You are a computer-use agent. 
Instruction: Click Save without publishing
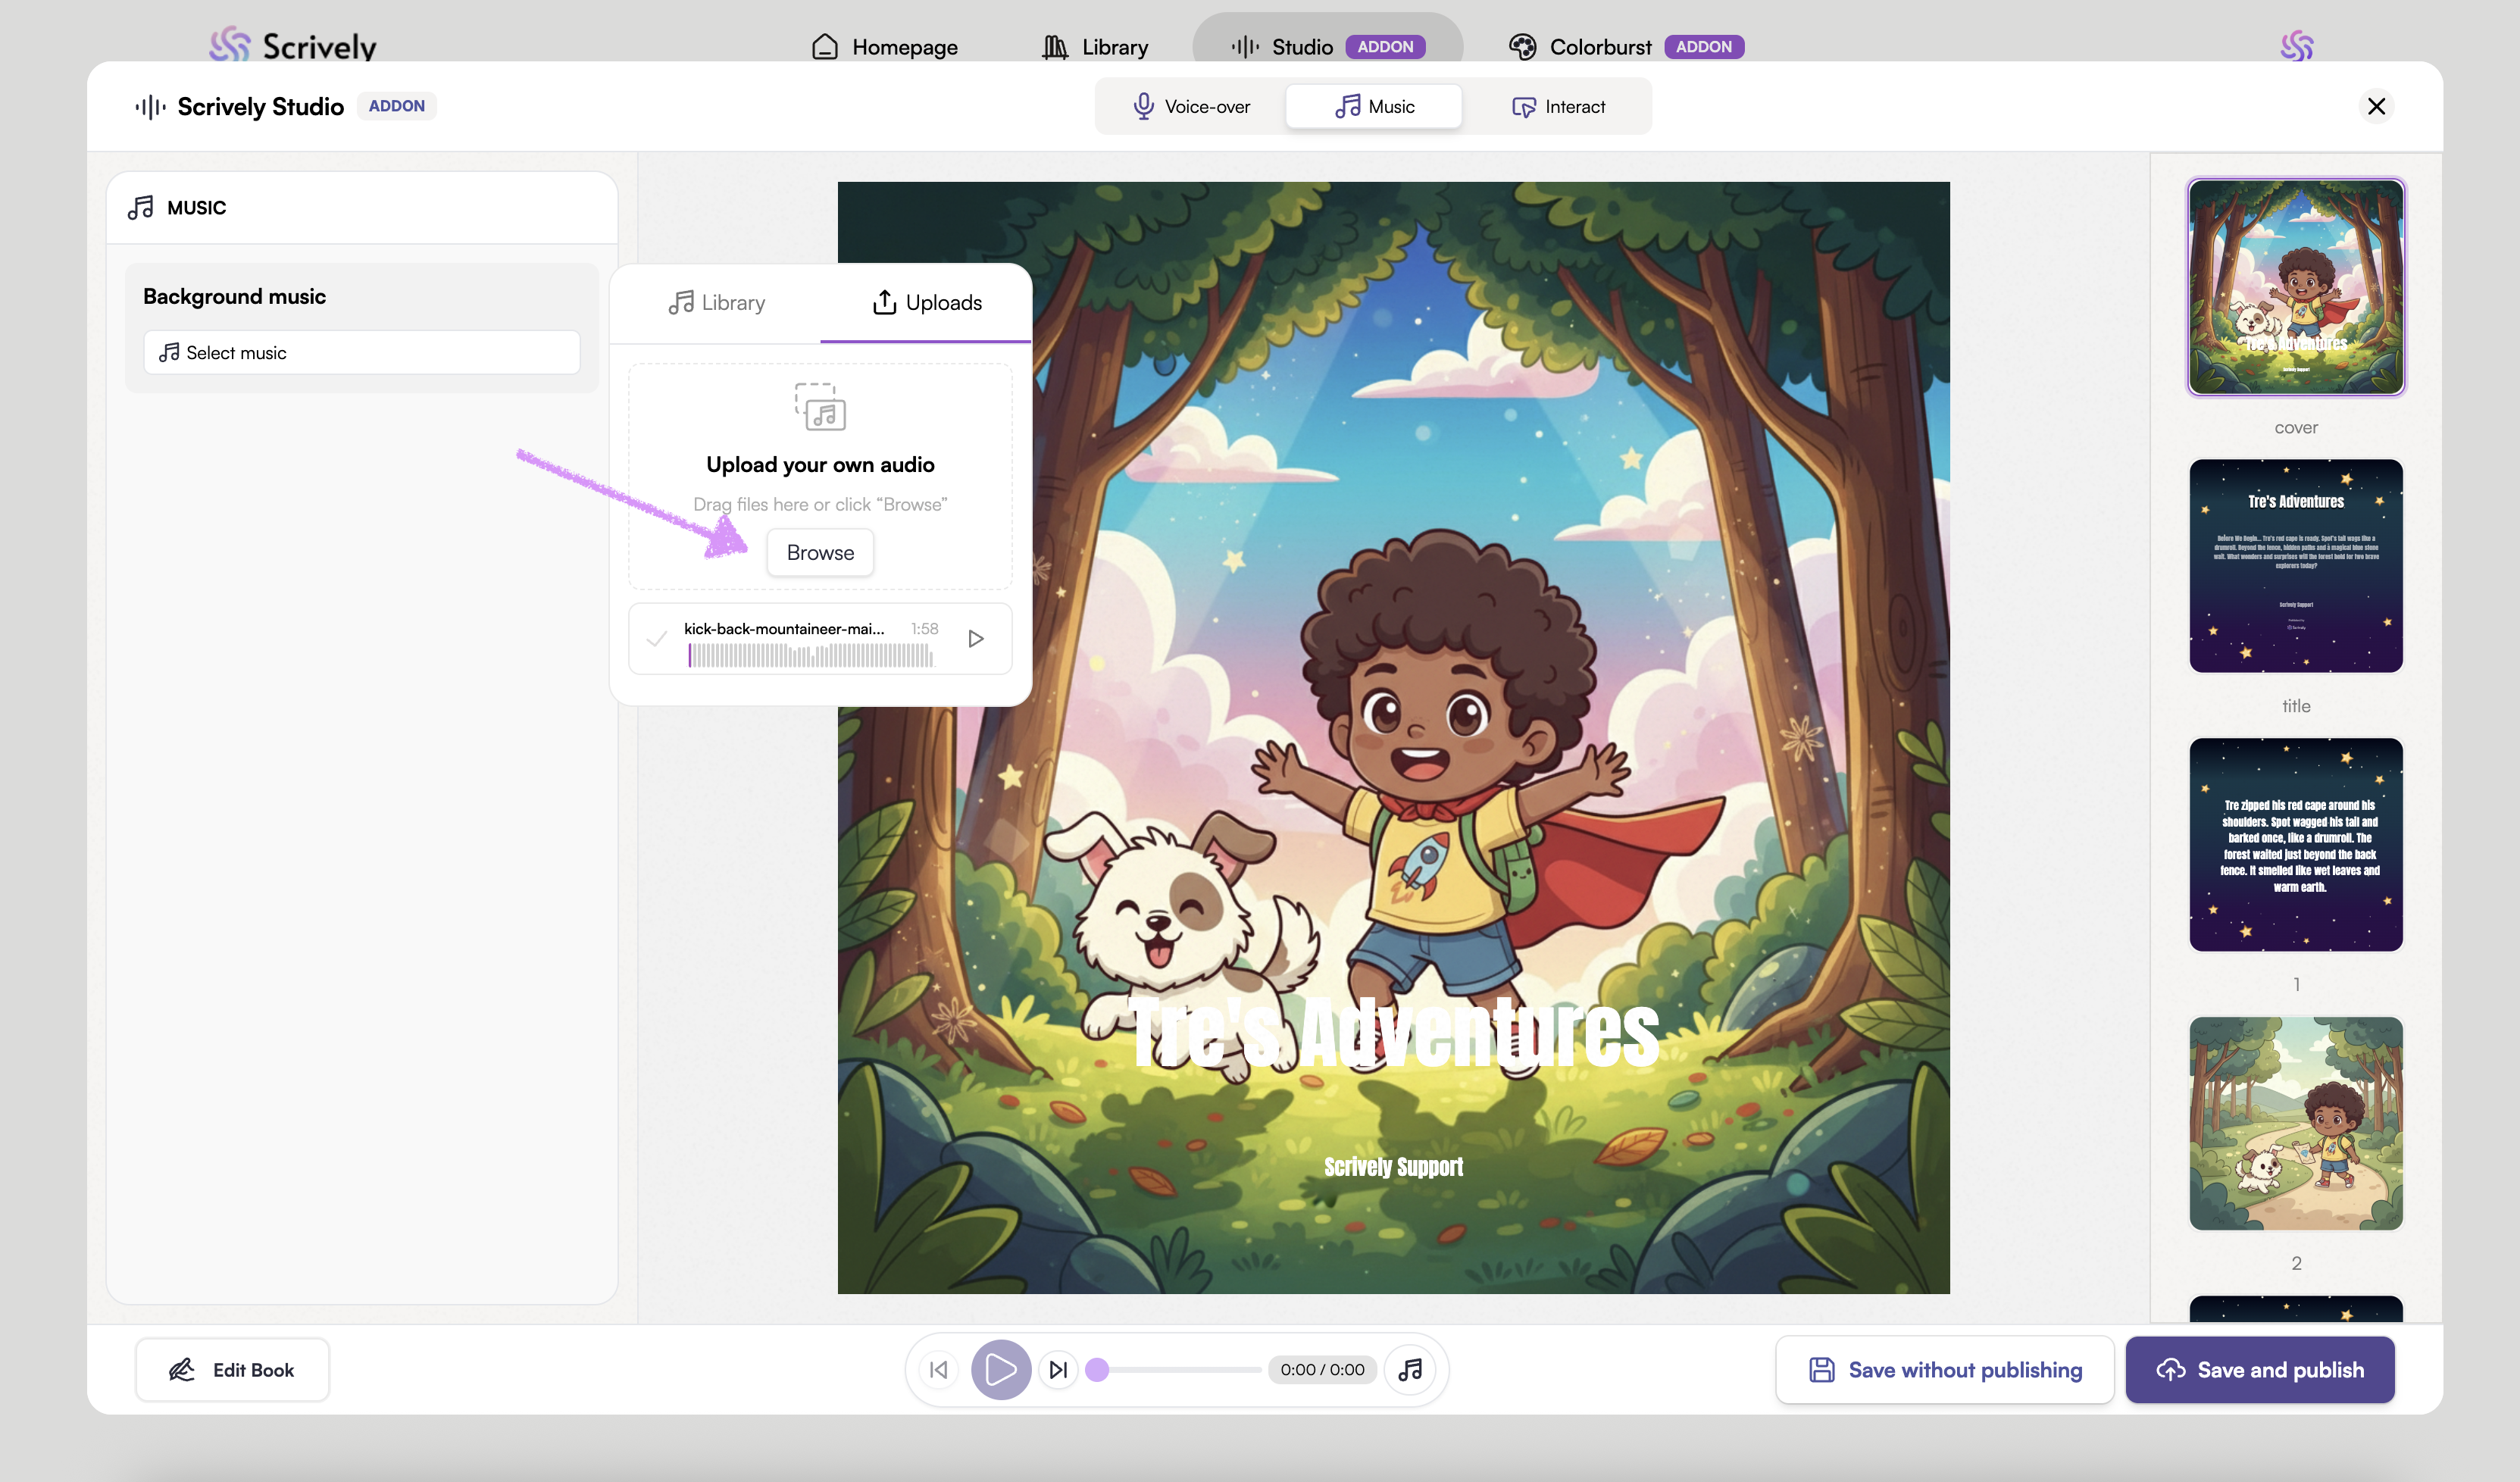click(1945, 1369)
